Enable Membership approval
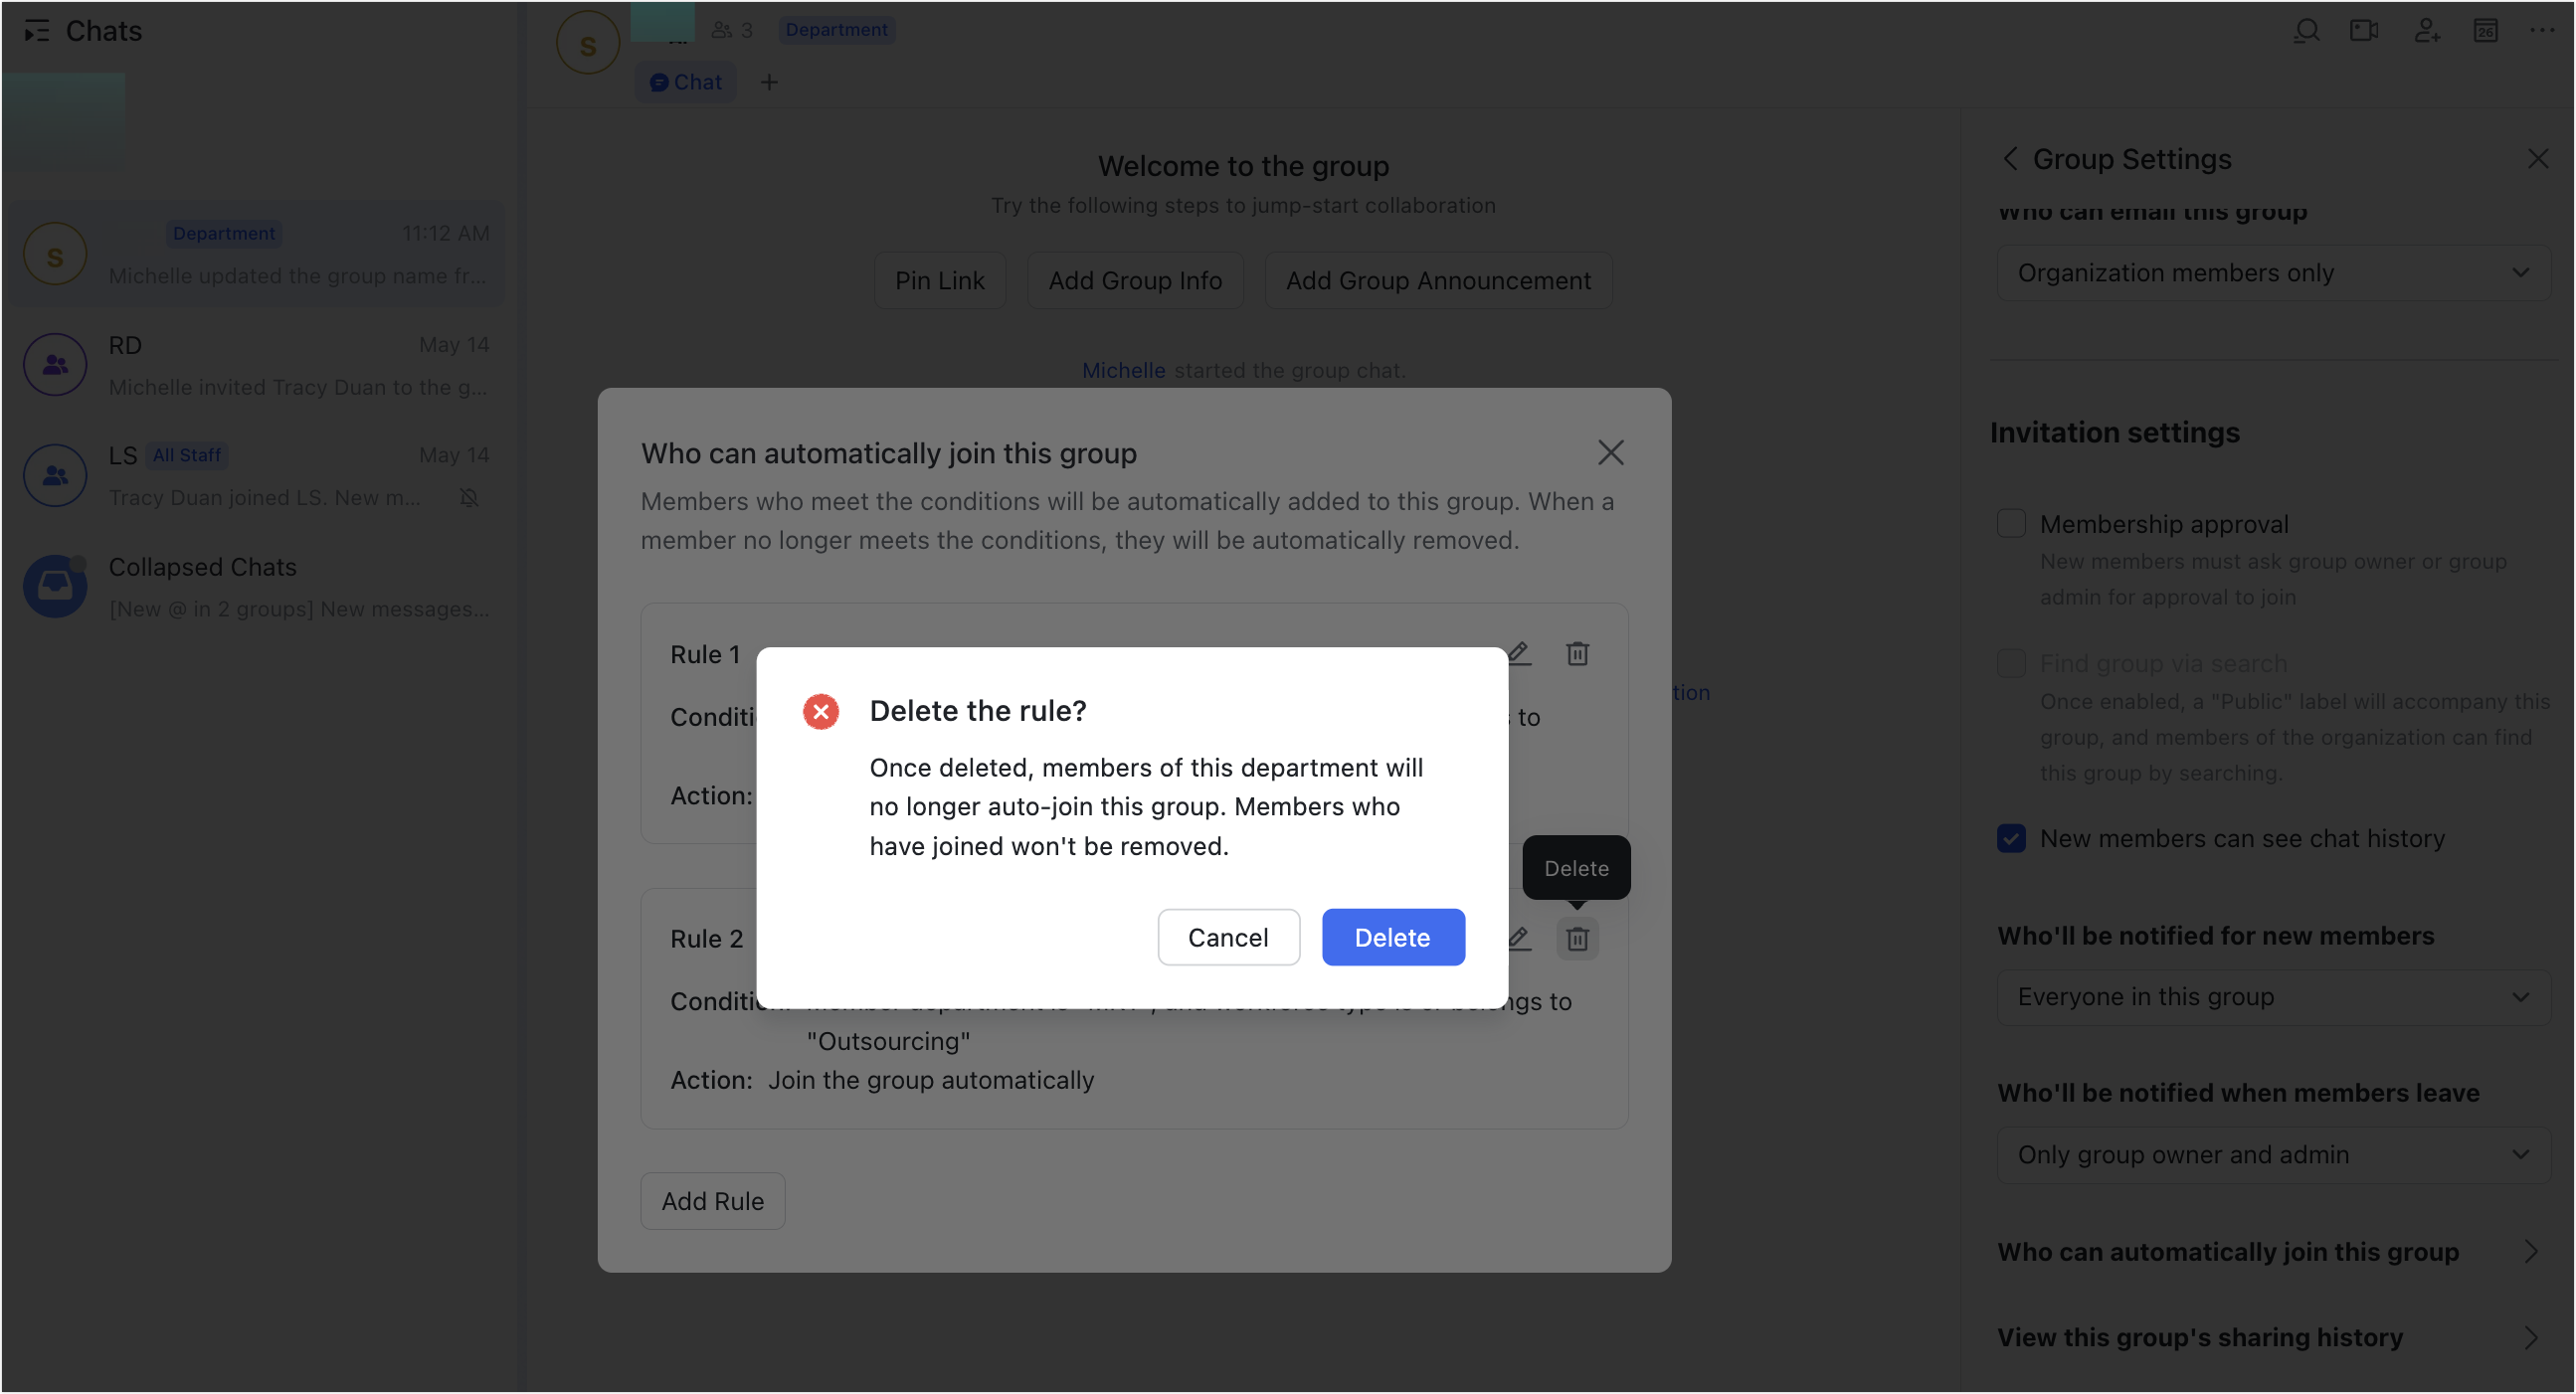 click(2011, 523)
